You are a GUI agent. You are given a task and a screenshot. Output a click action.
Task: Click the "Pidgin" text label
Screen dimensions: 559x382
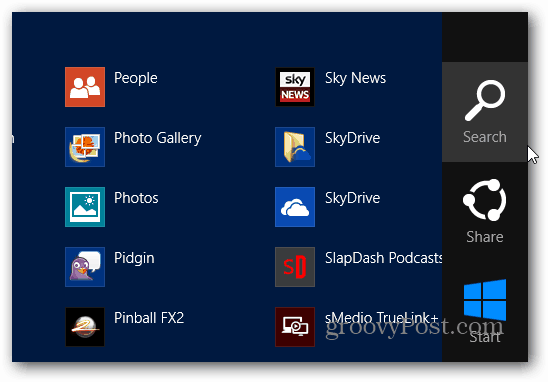[134, 259]
